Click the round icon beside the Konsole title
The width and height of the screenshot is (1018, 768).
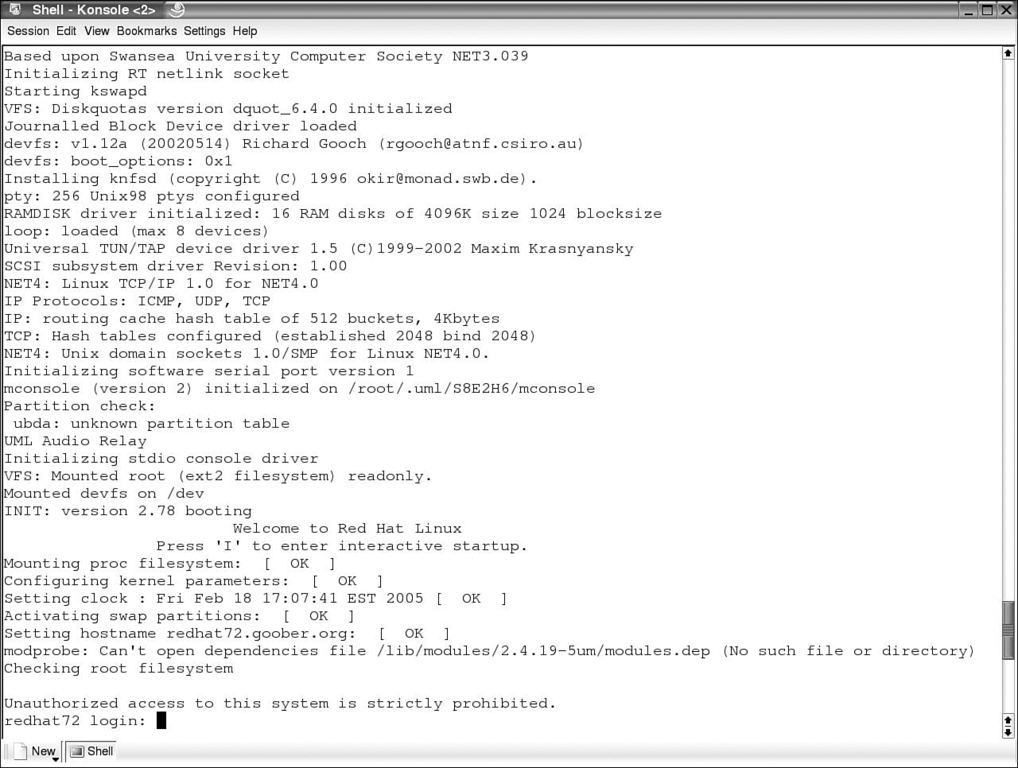coord(176,10)
